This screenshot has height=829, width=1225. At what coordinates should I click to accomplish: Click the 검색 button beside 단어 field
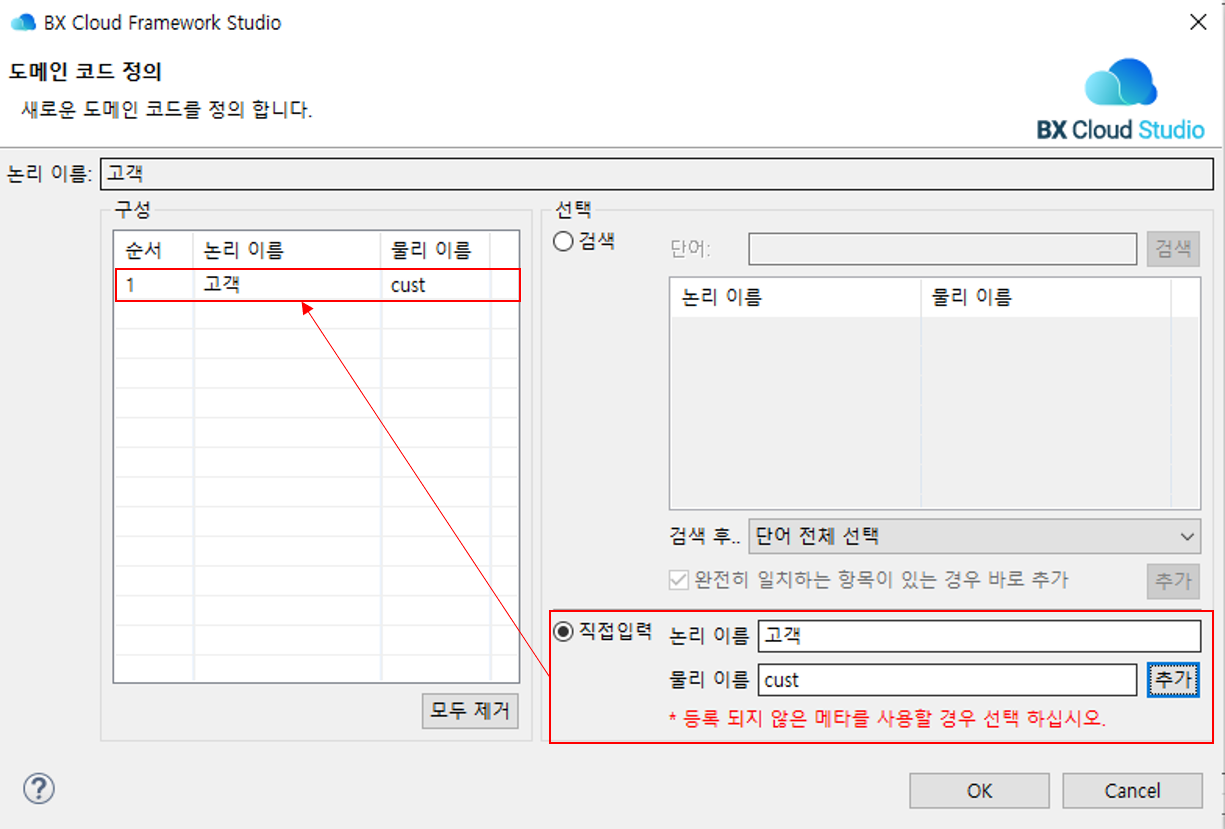click(1173, 249)
